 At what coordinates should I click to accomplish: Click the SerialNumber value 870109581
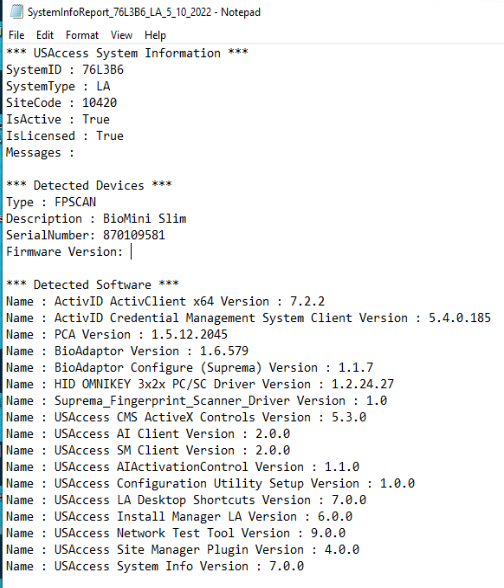click(x=134, y=235)
